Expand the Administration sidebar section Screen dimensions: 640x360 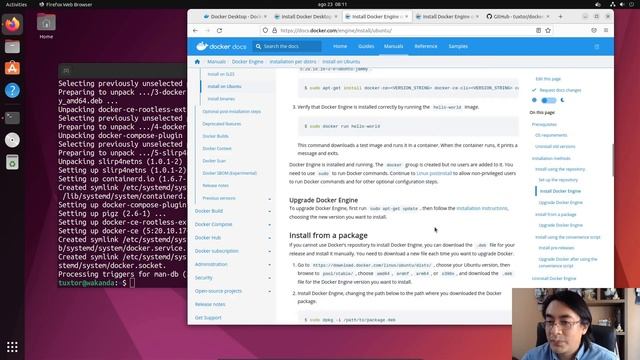269,265
